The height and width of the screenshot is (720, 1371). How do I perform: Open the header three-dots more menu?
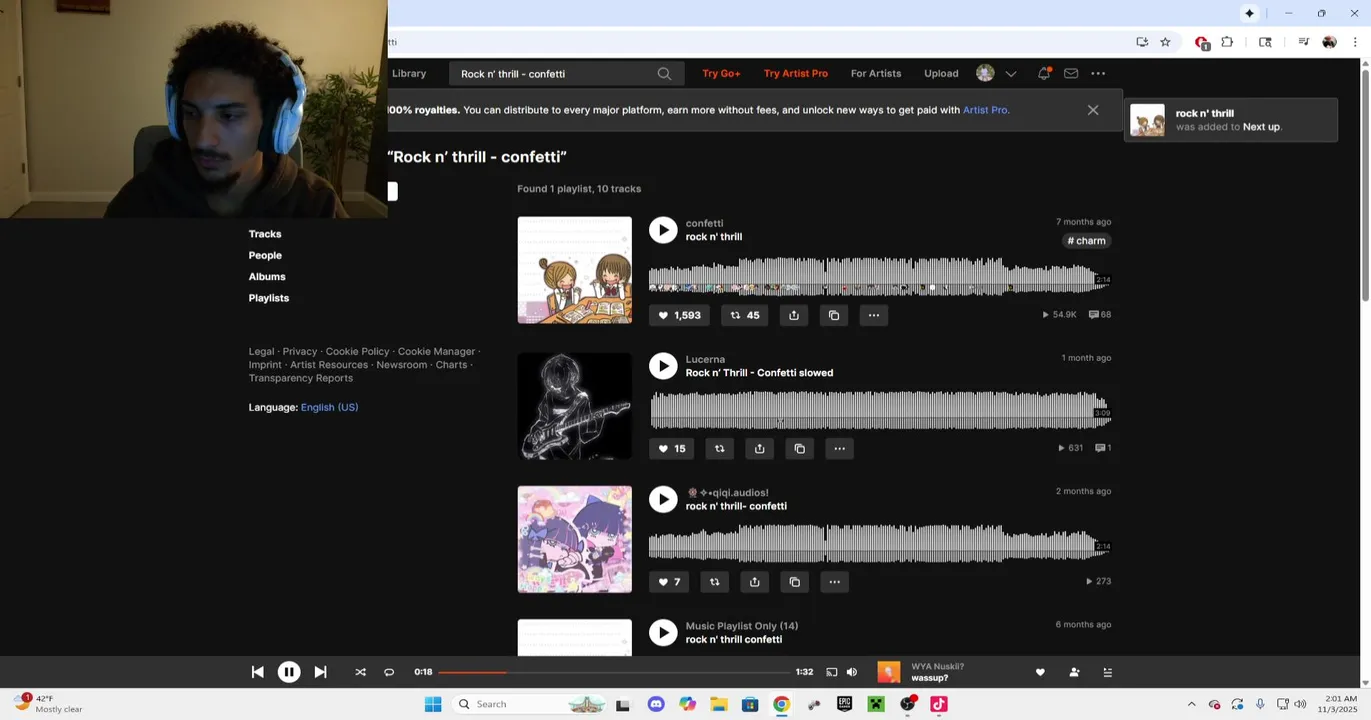coord(1098,73)
